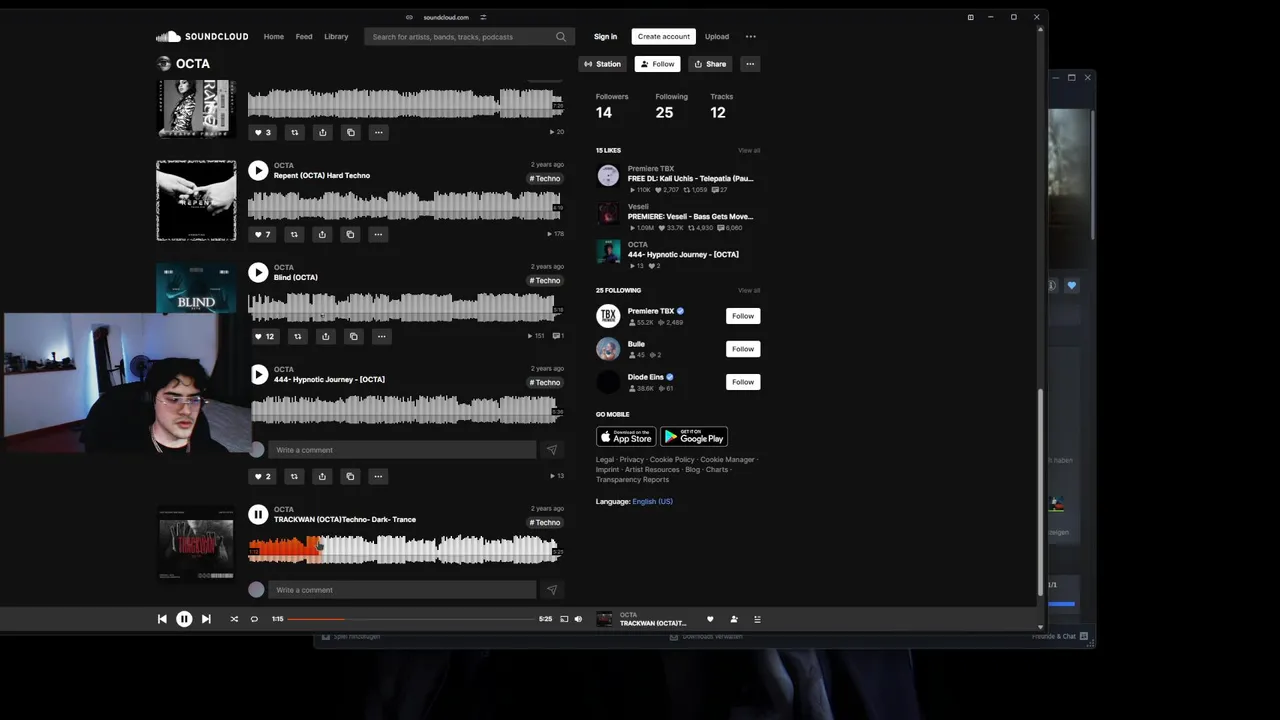This screenshot has height=720, width=1280.
Task: Copy link of the Repent track
Action: 350,234
